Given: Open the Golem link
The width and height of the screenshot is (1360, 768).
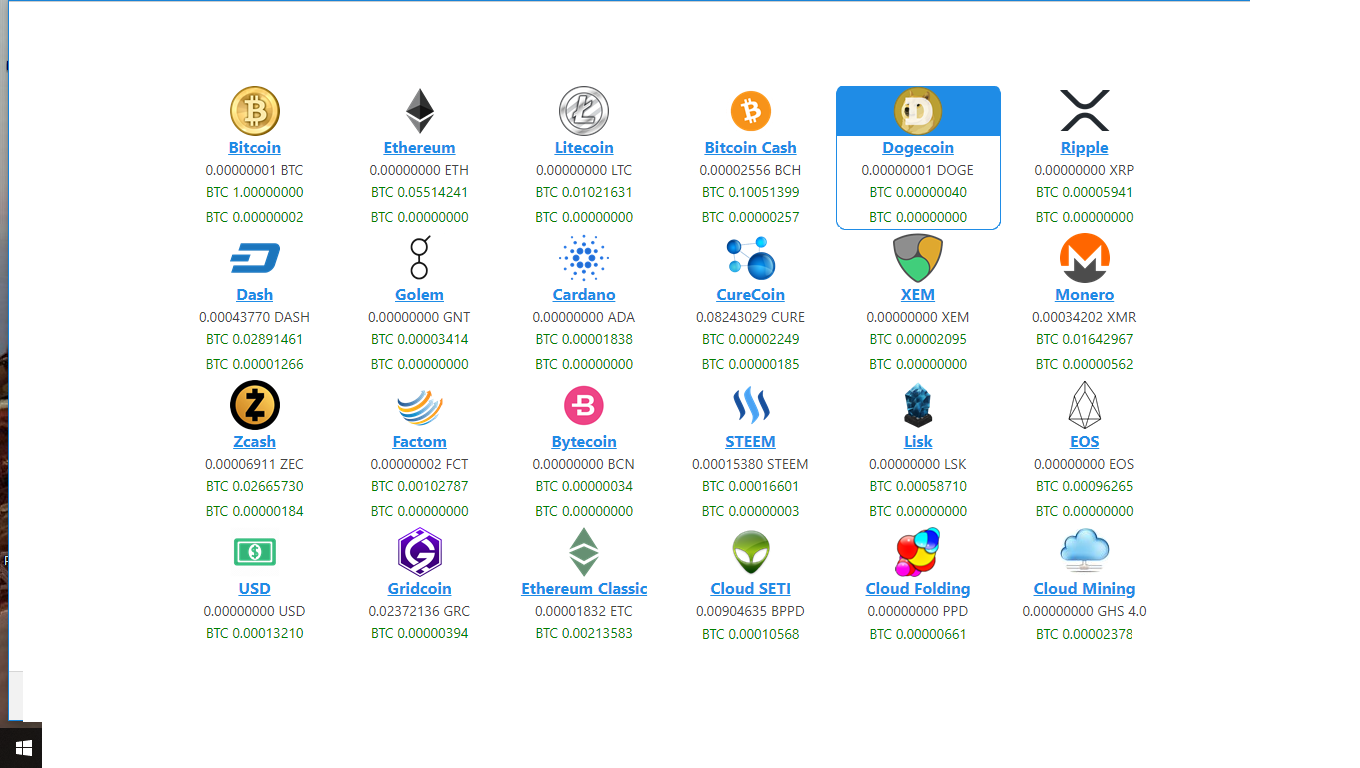Looking at the screenshot, I should (419, 295).
